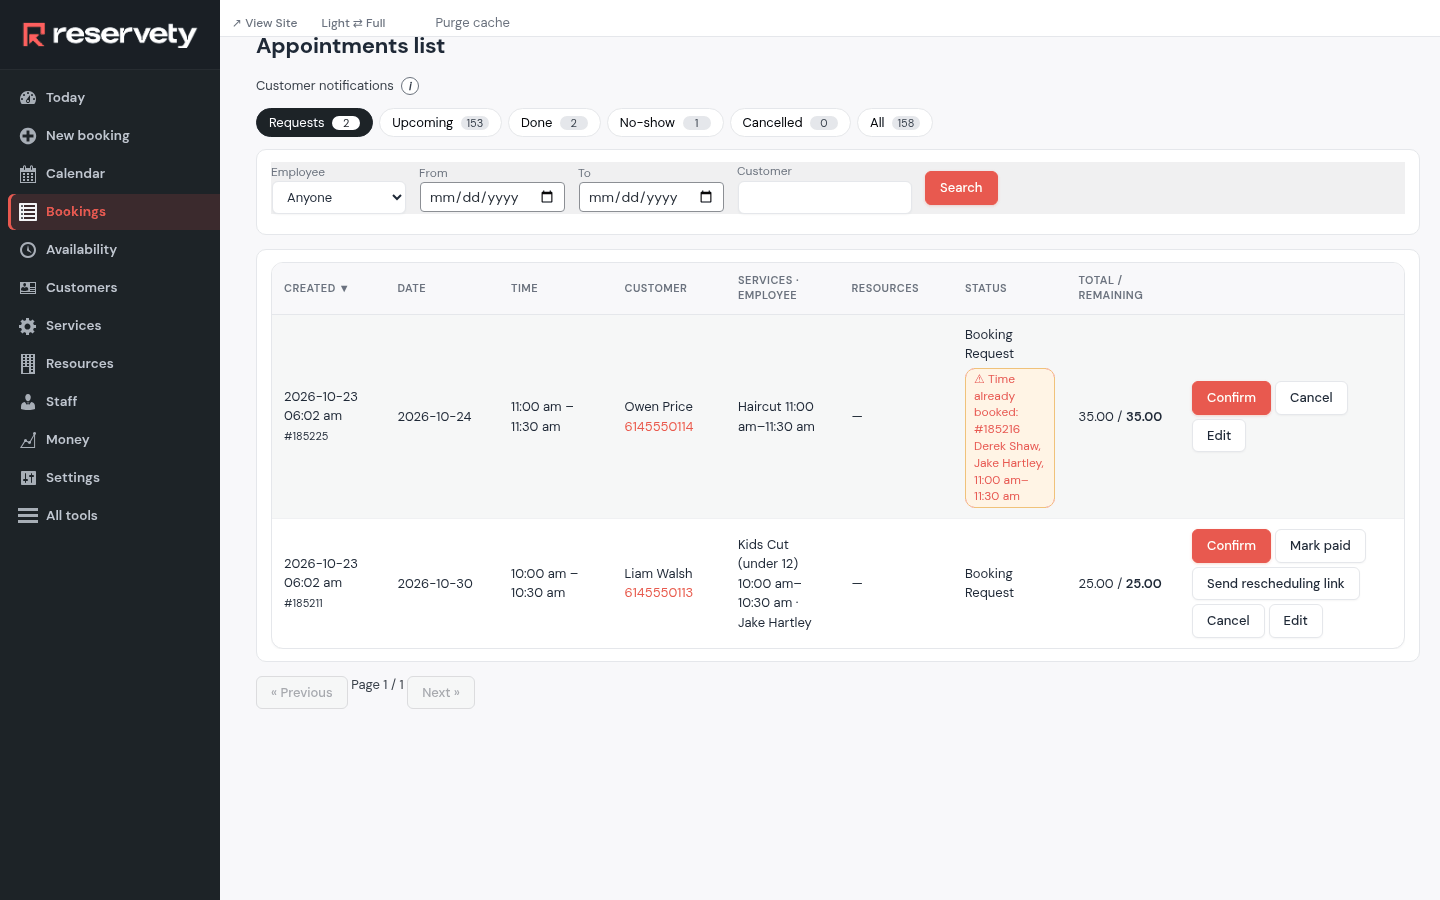This screenshot has width=1440, height=900.
Task: Click the From date input field
Action: [492, 197]
